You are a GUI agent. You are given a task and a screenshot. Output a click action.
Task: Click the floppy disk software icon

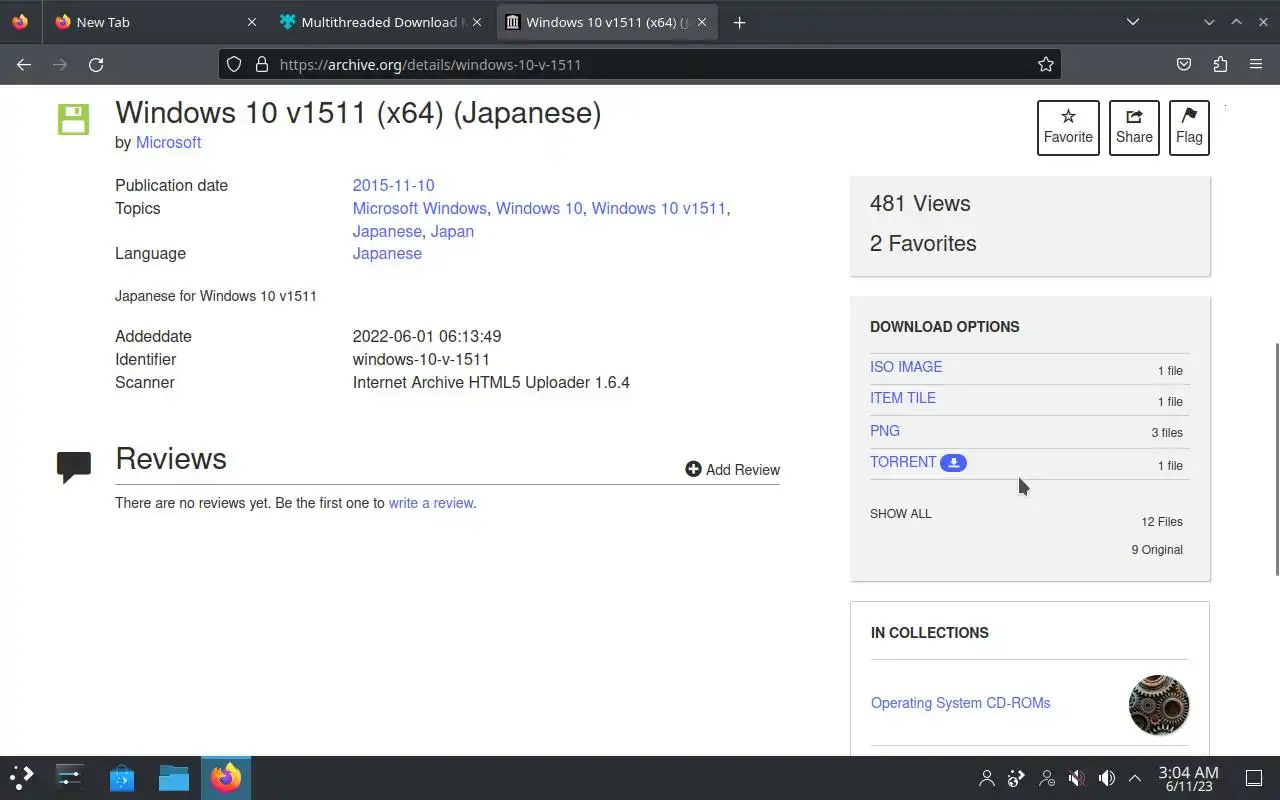click(73, 119)
